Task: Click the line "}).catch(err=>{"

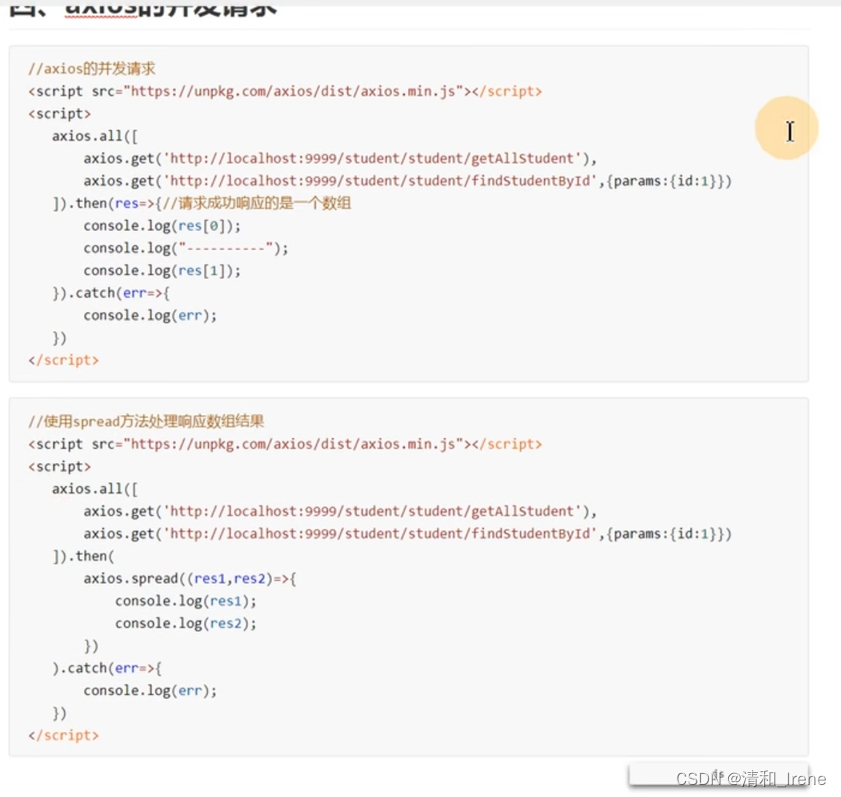Action: (x=111, y=293)
